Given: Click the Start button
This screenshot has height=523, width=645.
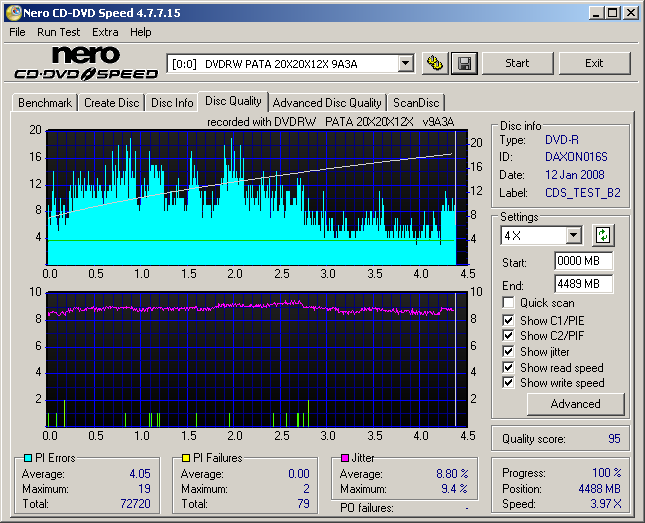Looking at the screenshot, I should point(517,63).
